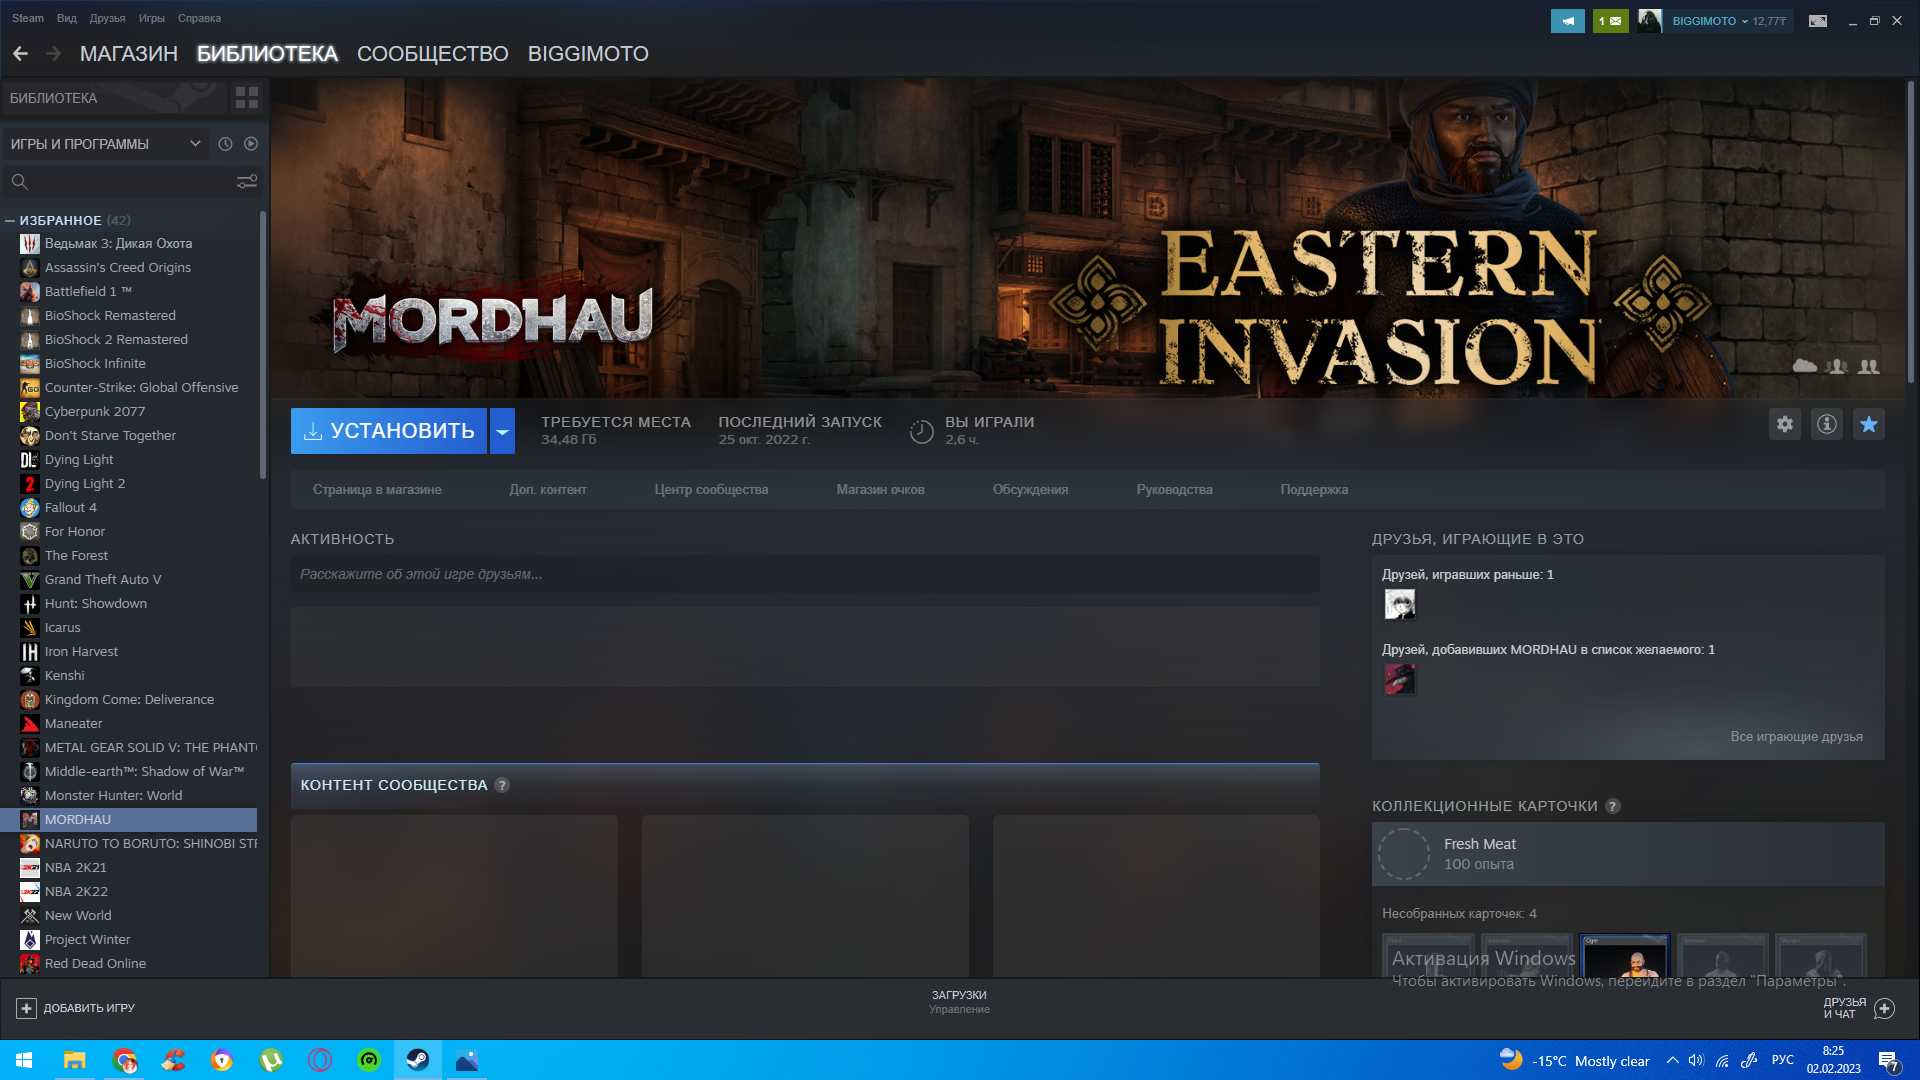Open Страница в магазине link
The height and width of the screenshot is (1080, 1920).
(x=377, y=490)
